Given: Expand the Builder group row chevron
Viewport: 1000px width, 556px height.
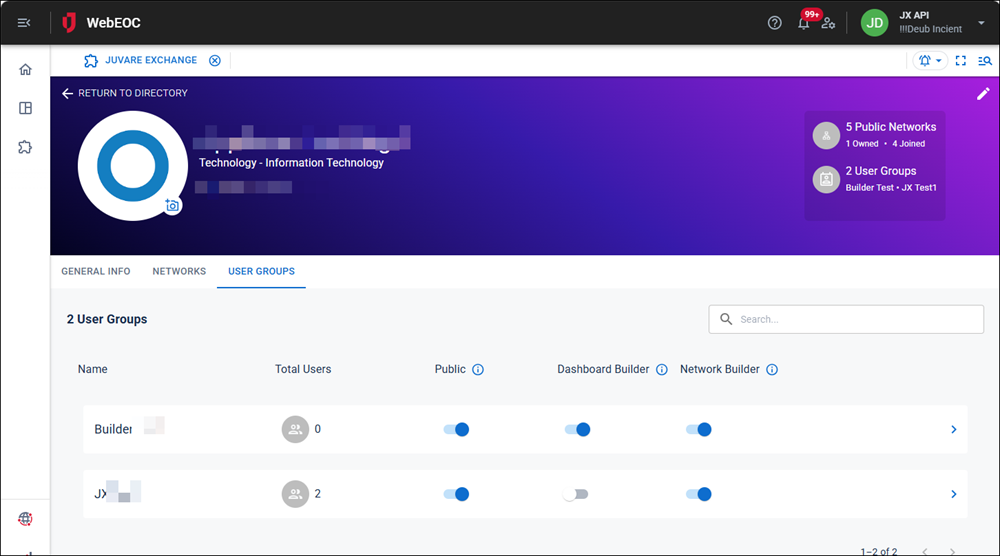Looking at the screenshot, I should coord(953,429).
